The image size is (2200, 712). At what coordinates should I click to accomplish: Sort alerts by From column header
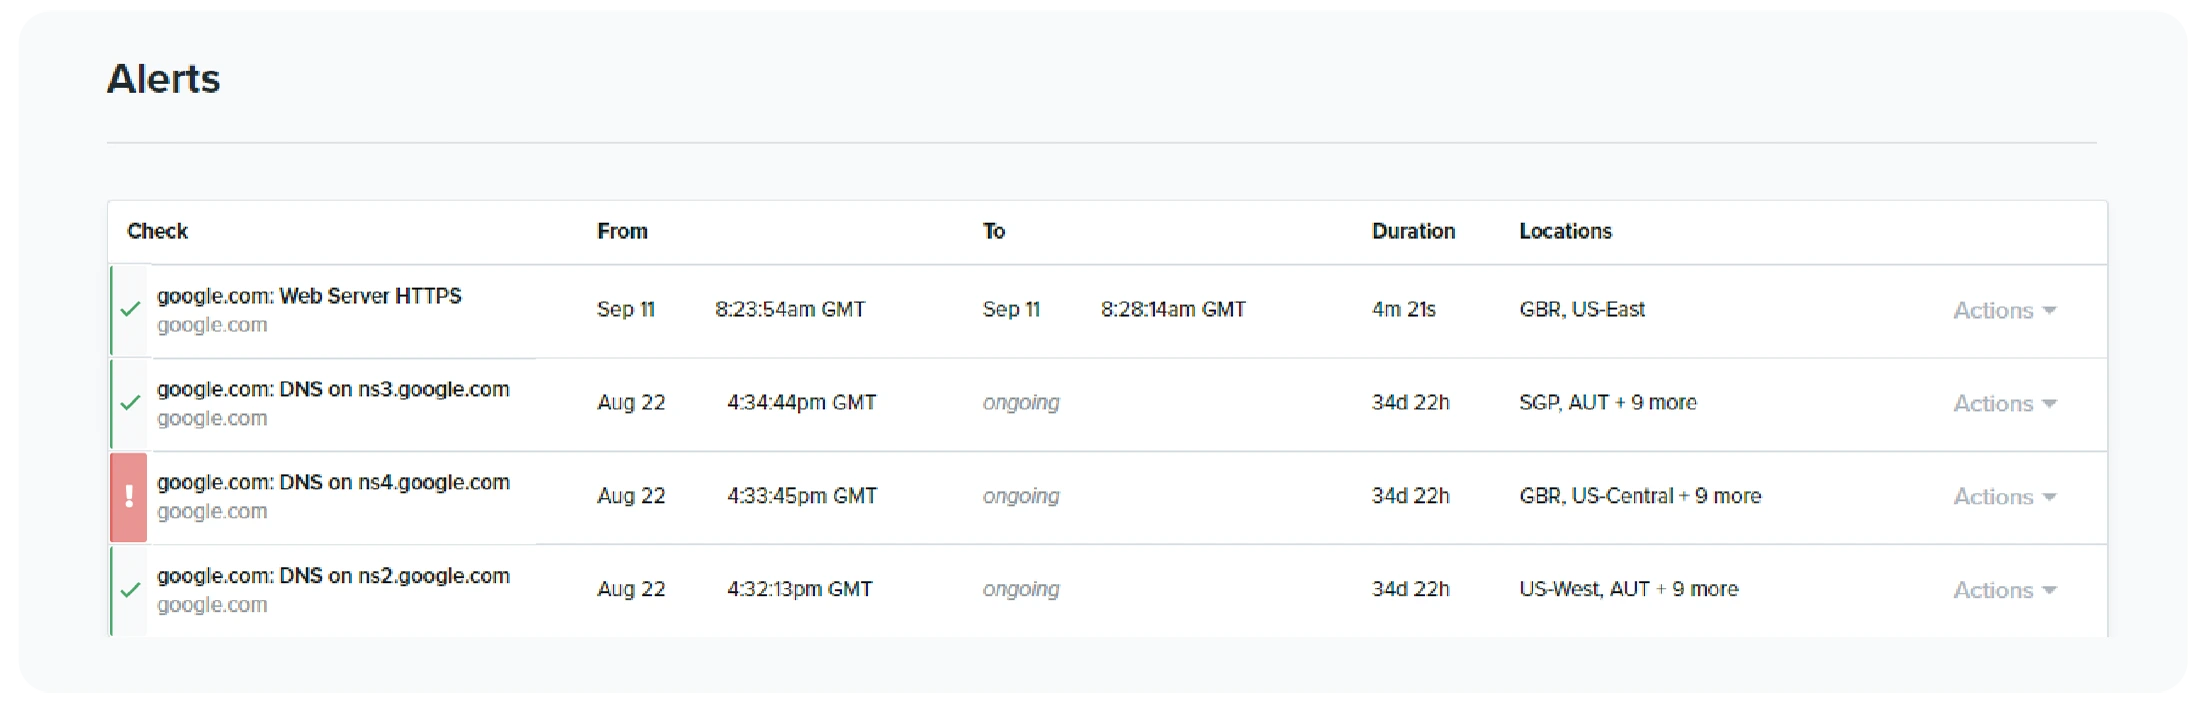(x=622, y=231)
